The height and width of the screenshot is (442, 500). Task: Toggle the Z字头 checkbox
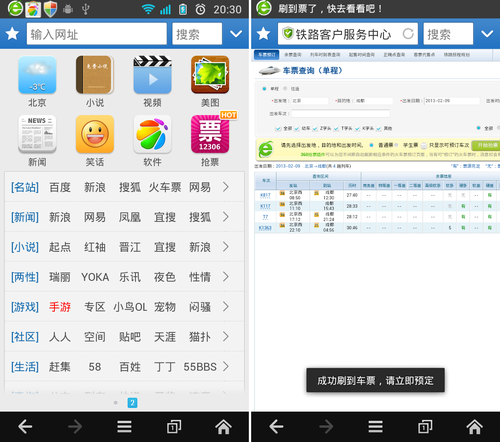coord(315,128)
